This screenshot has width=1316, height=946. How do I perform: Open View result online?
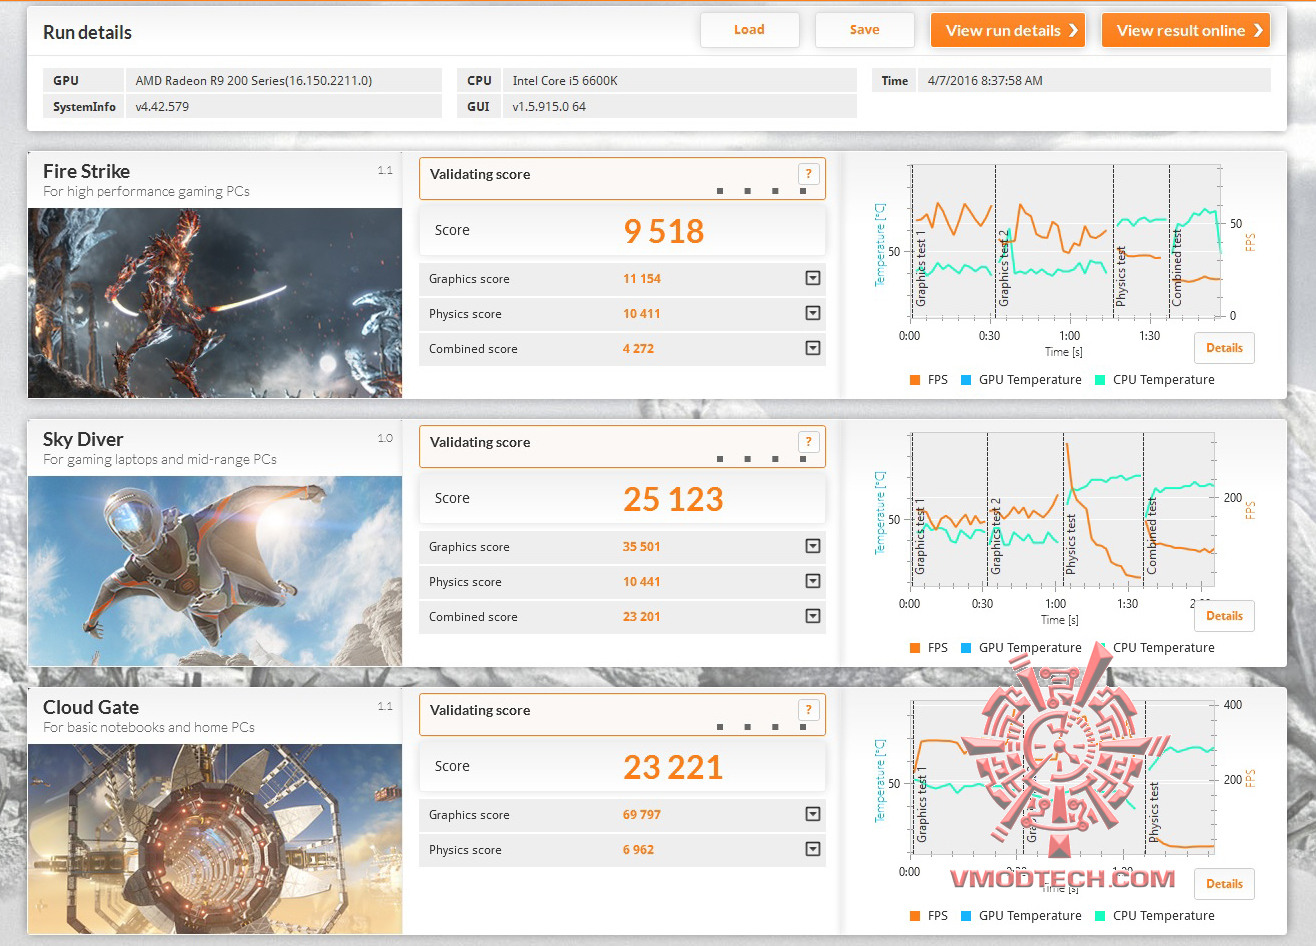click(1186, 30)
